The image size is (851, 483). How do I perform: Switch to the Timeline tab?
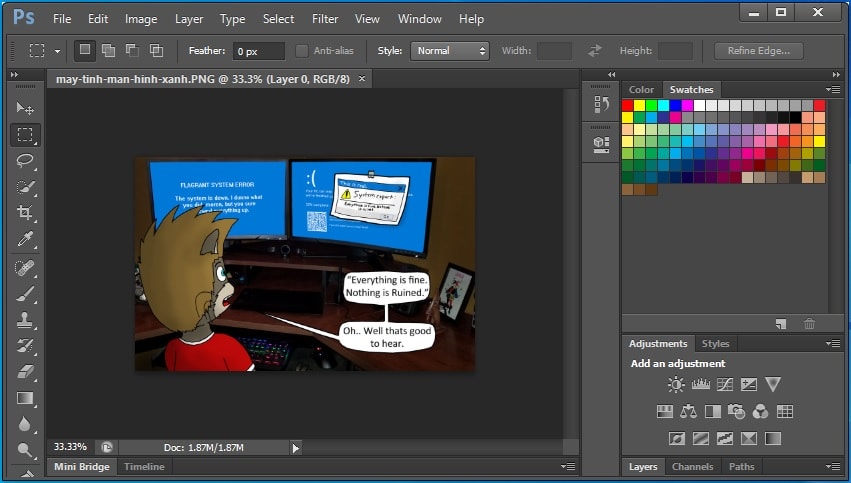[x=144, y=466]
